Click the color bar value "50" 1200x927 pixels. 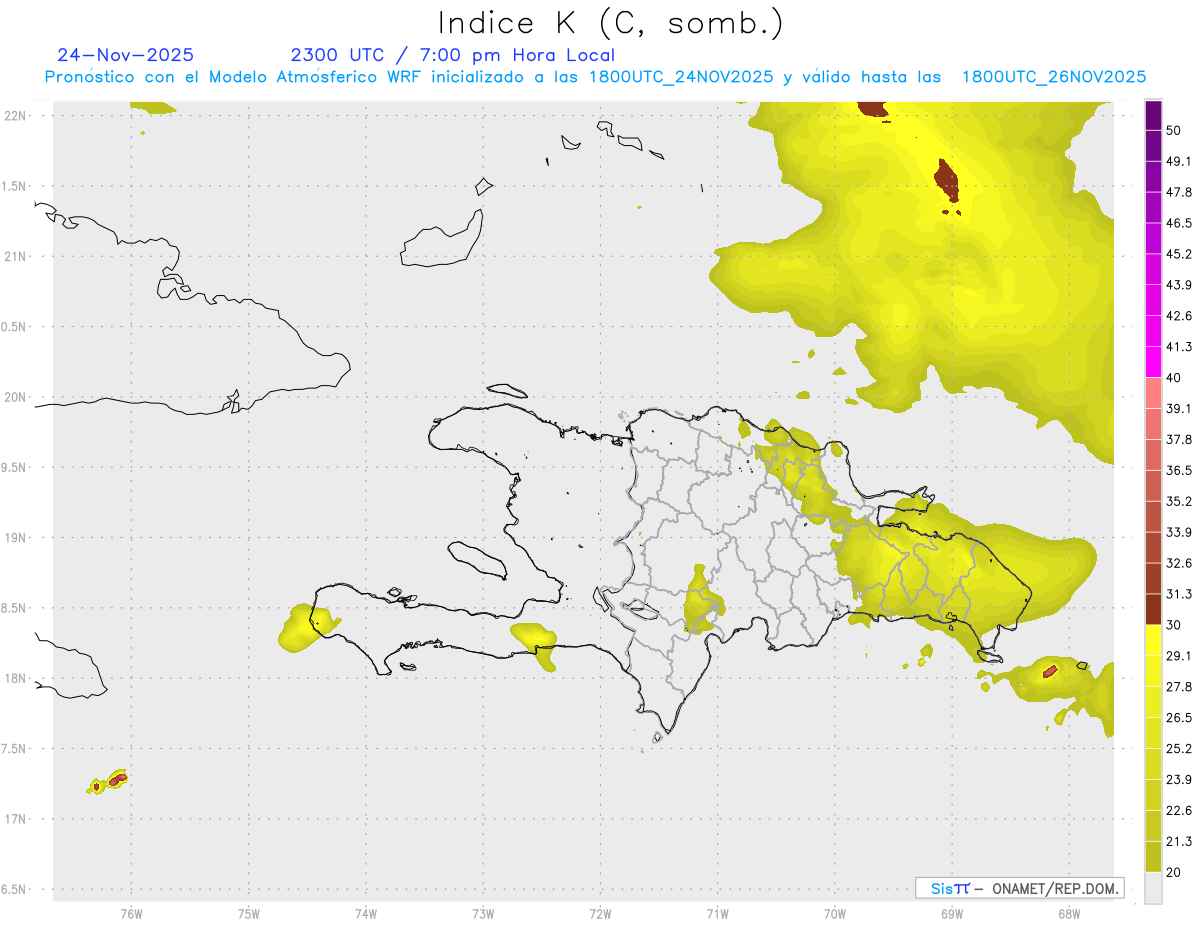tap(1174, 130)
